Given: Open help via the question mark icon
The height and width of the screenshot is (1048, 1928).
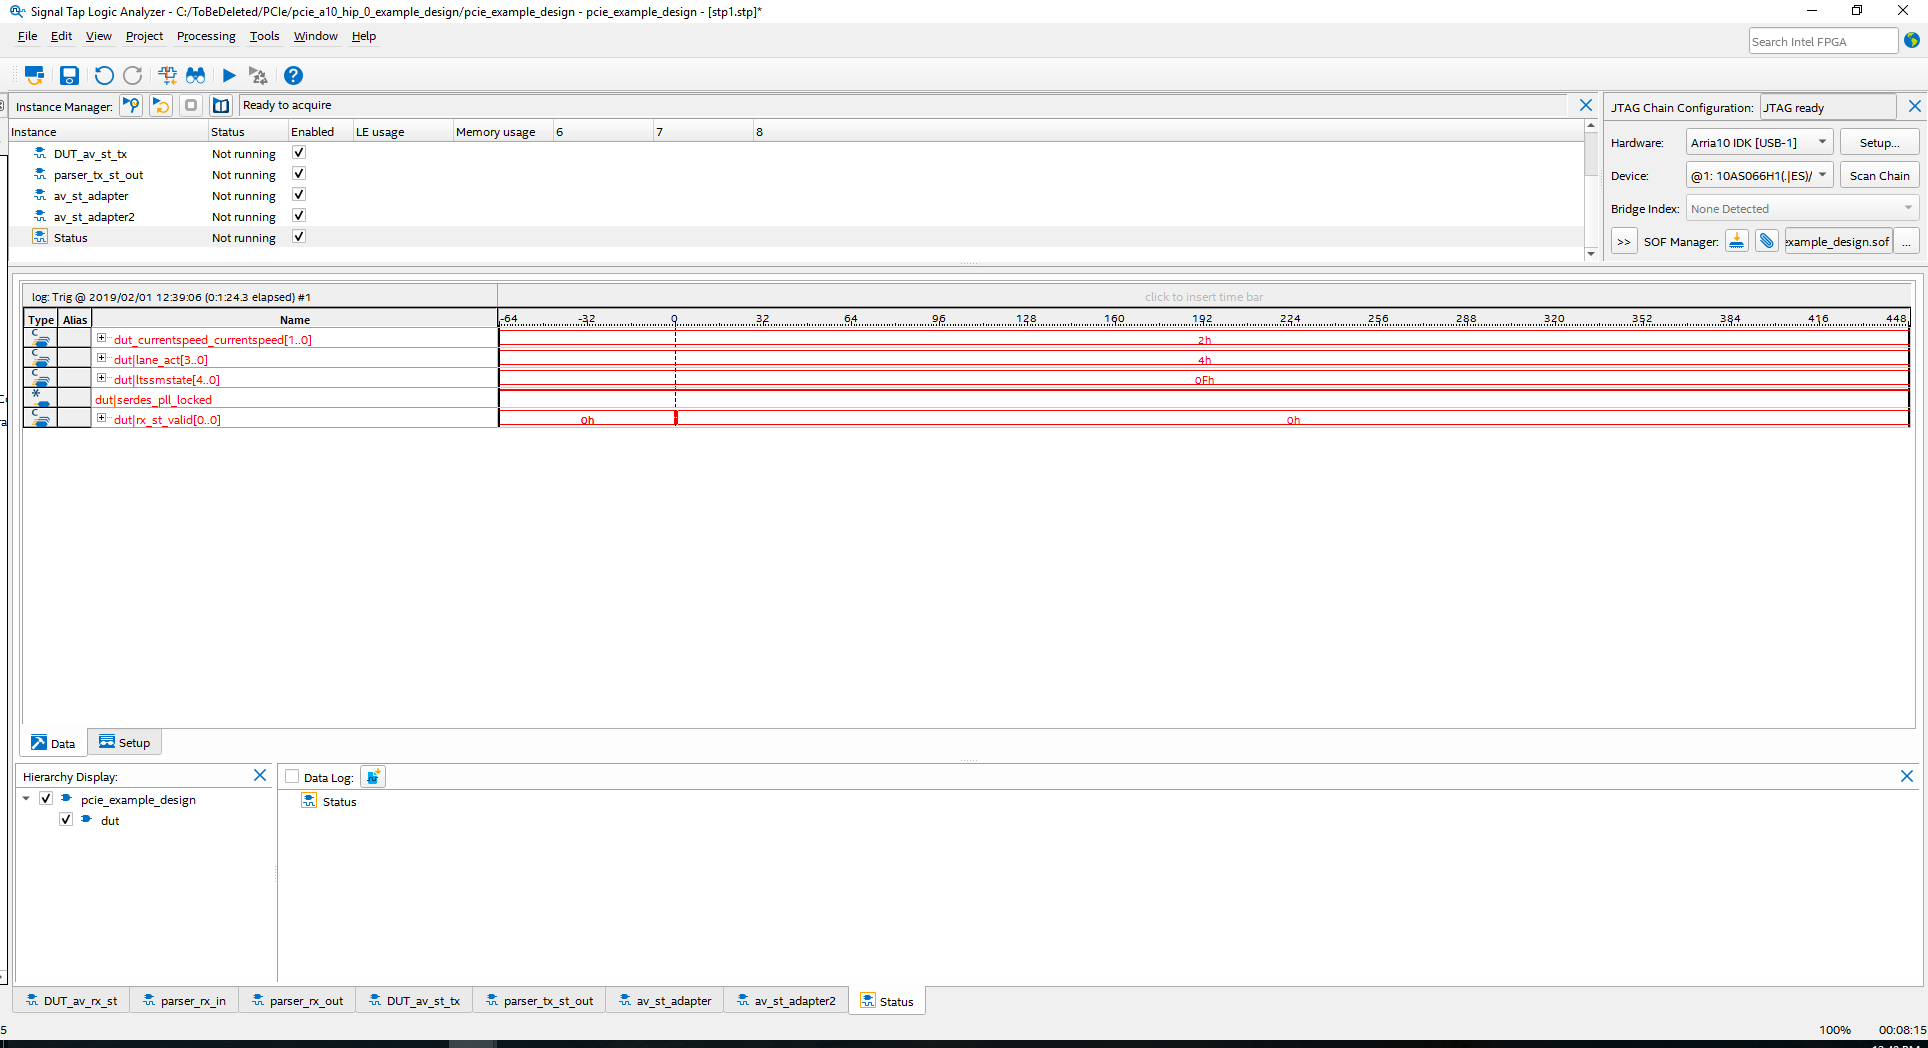Looking at the screenshot, I should pos(293,75).
